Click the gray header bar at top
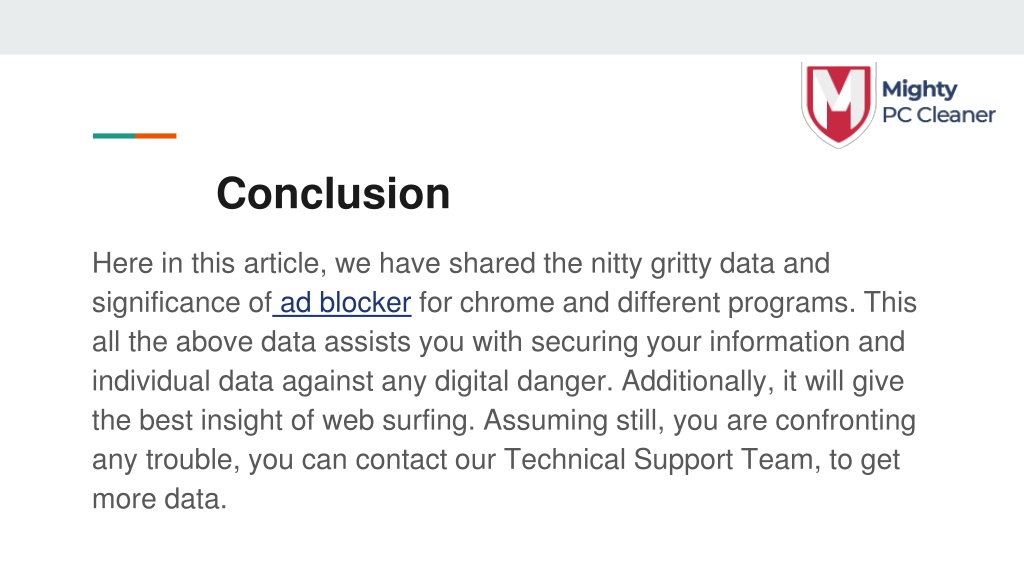This screenshot has height=576, width=1024. pyautogui.click(x=512, y=27)
